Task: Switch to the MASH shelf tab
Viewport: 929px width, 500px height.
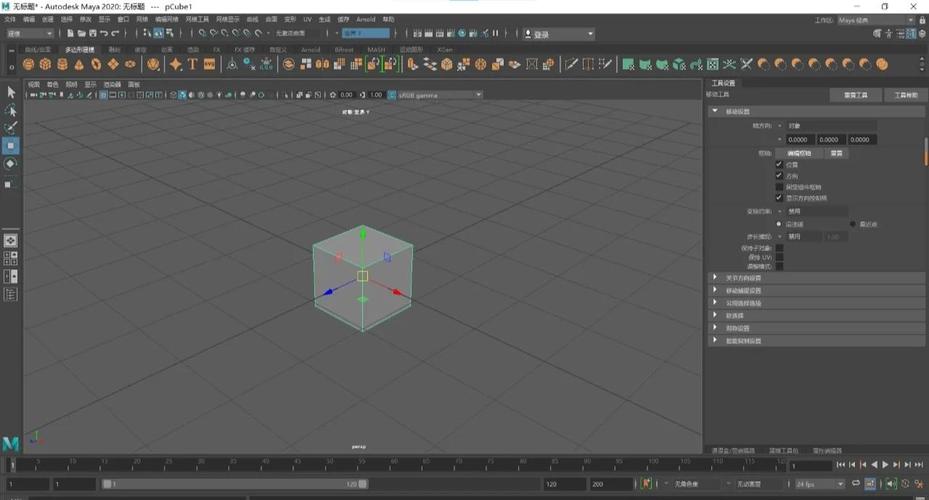Action: (x=375, y=49)
